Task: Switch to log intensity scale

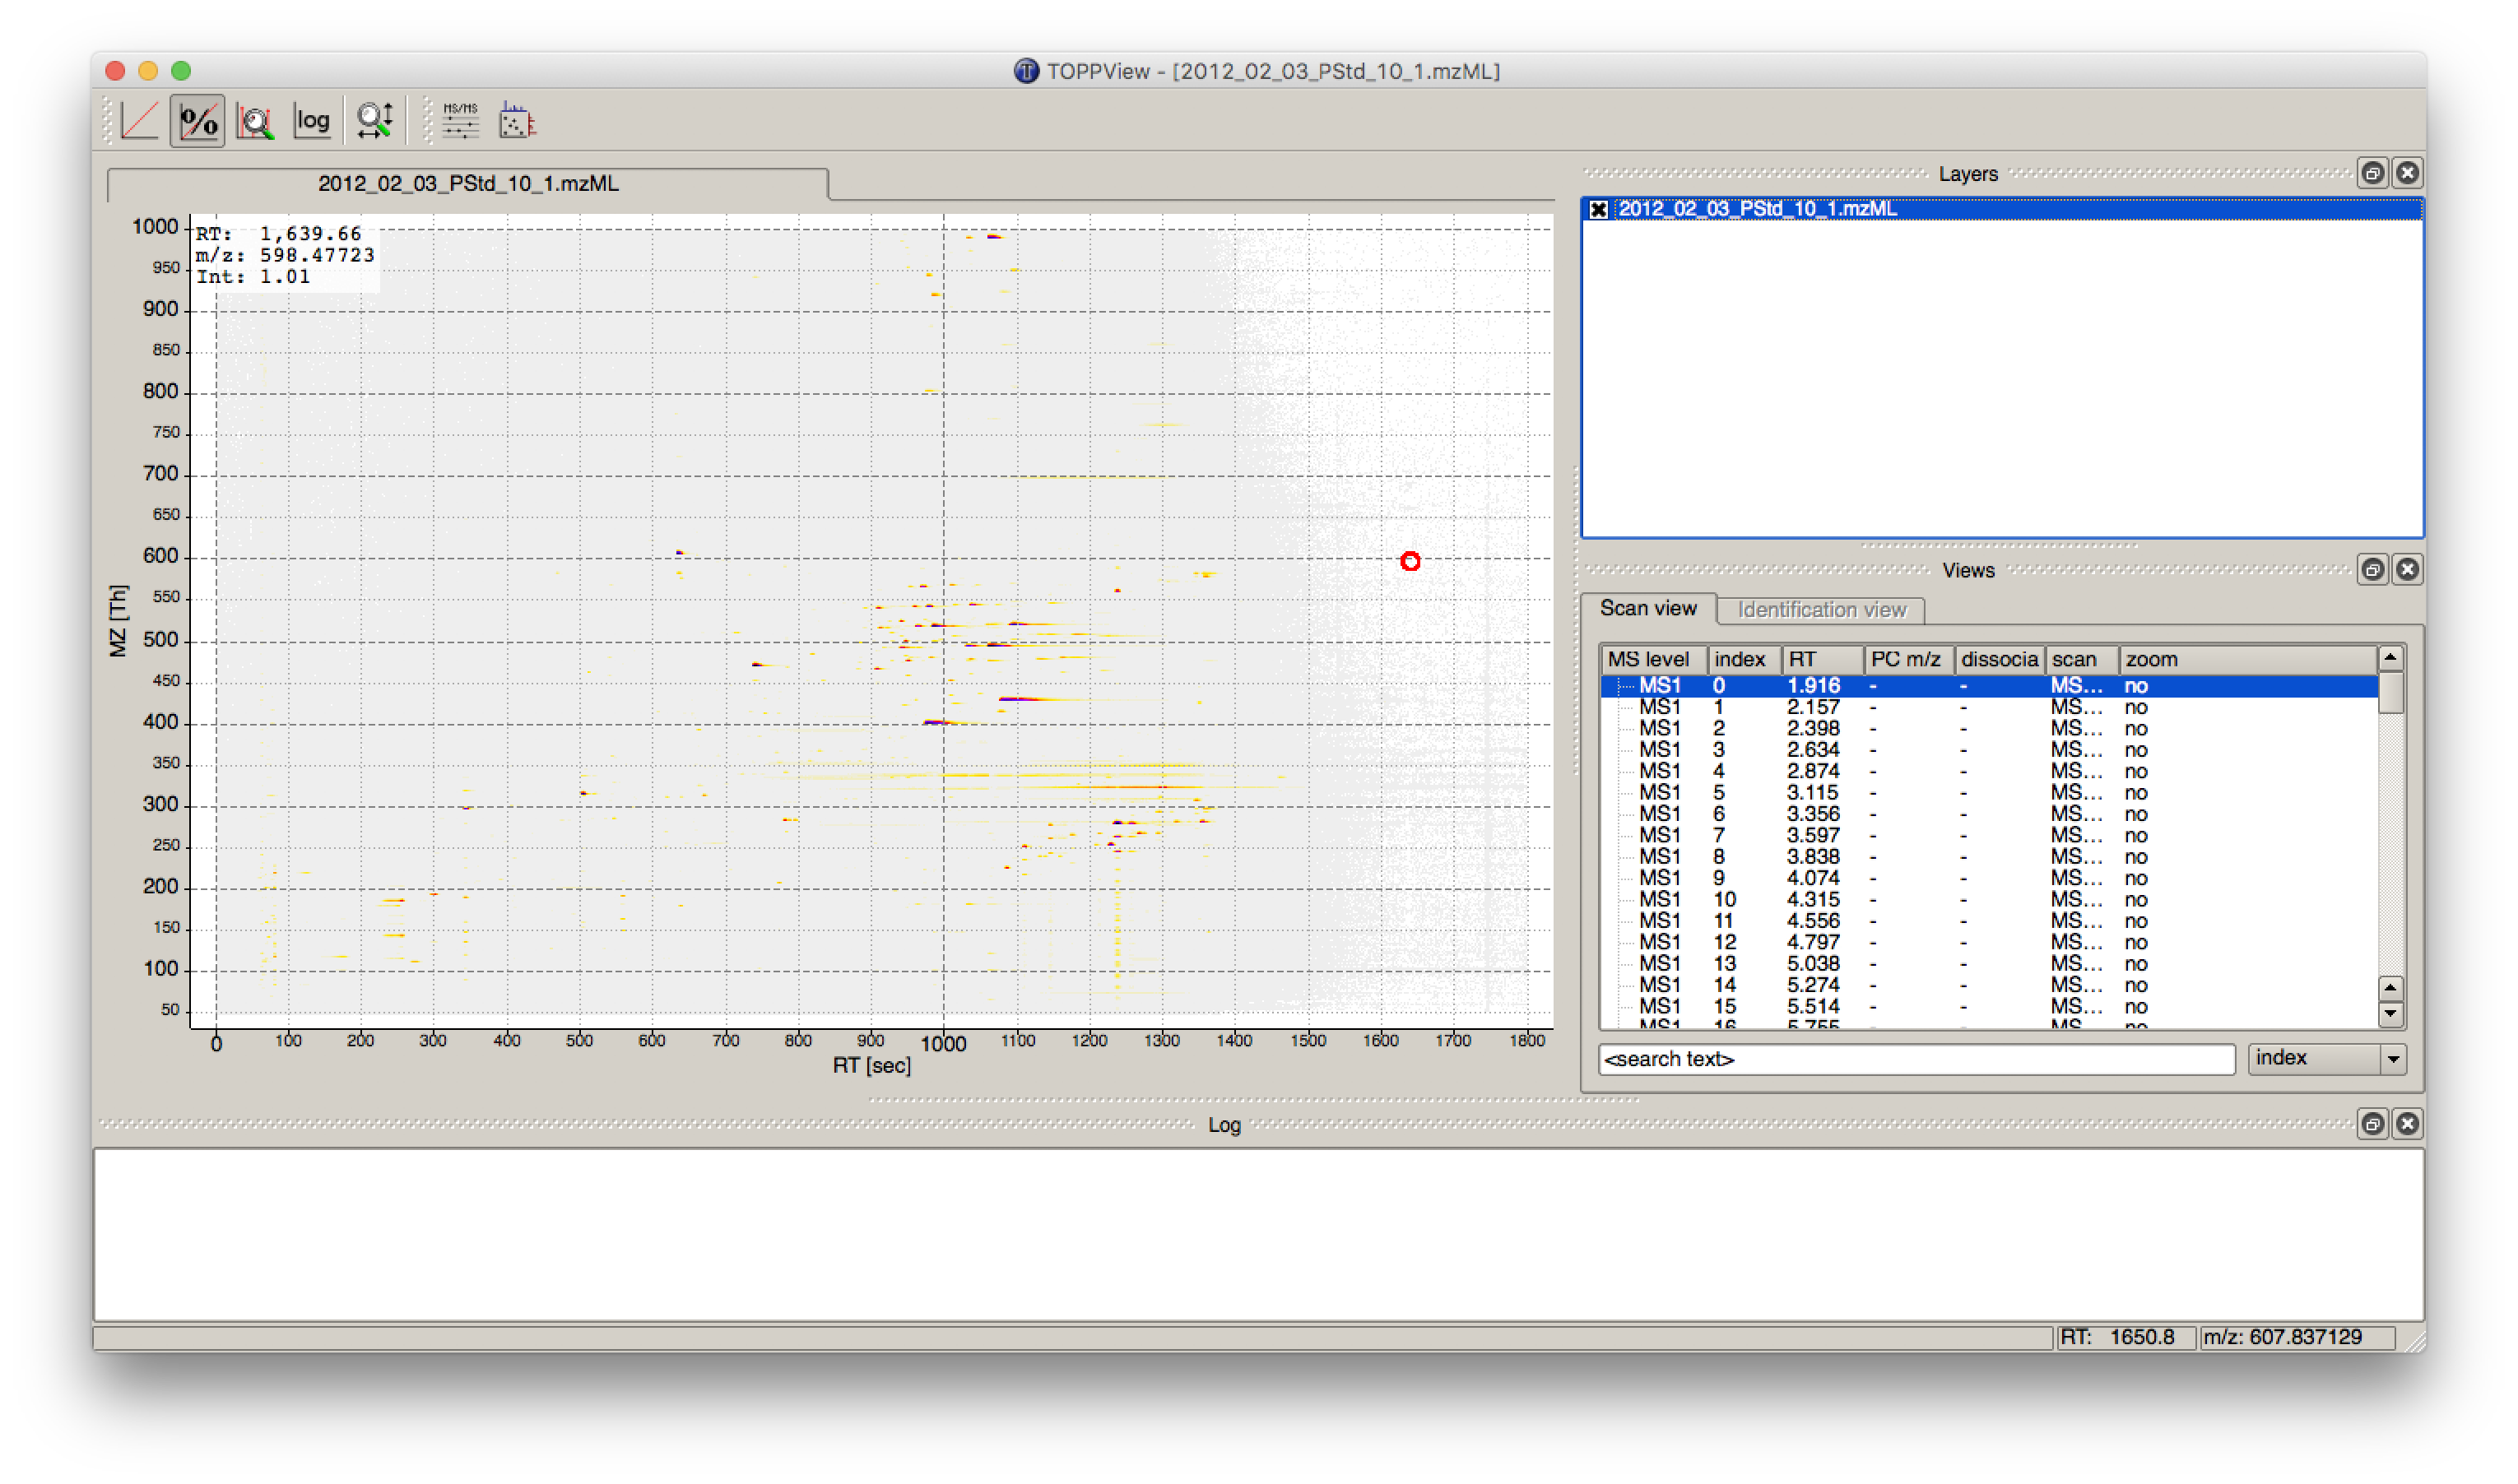Action: click(312, 121)
